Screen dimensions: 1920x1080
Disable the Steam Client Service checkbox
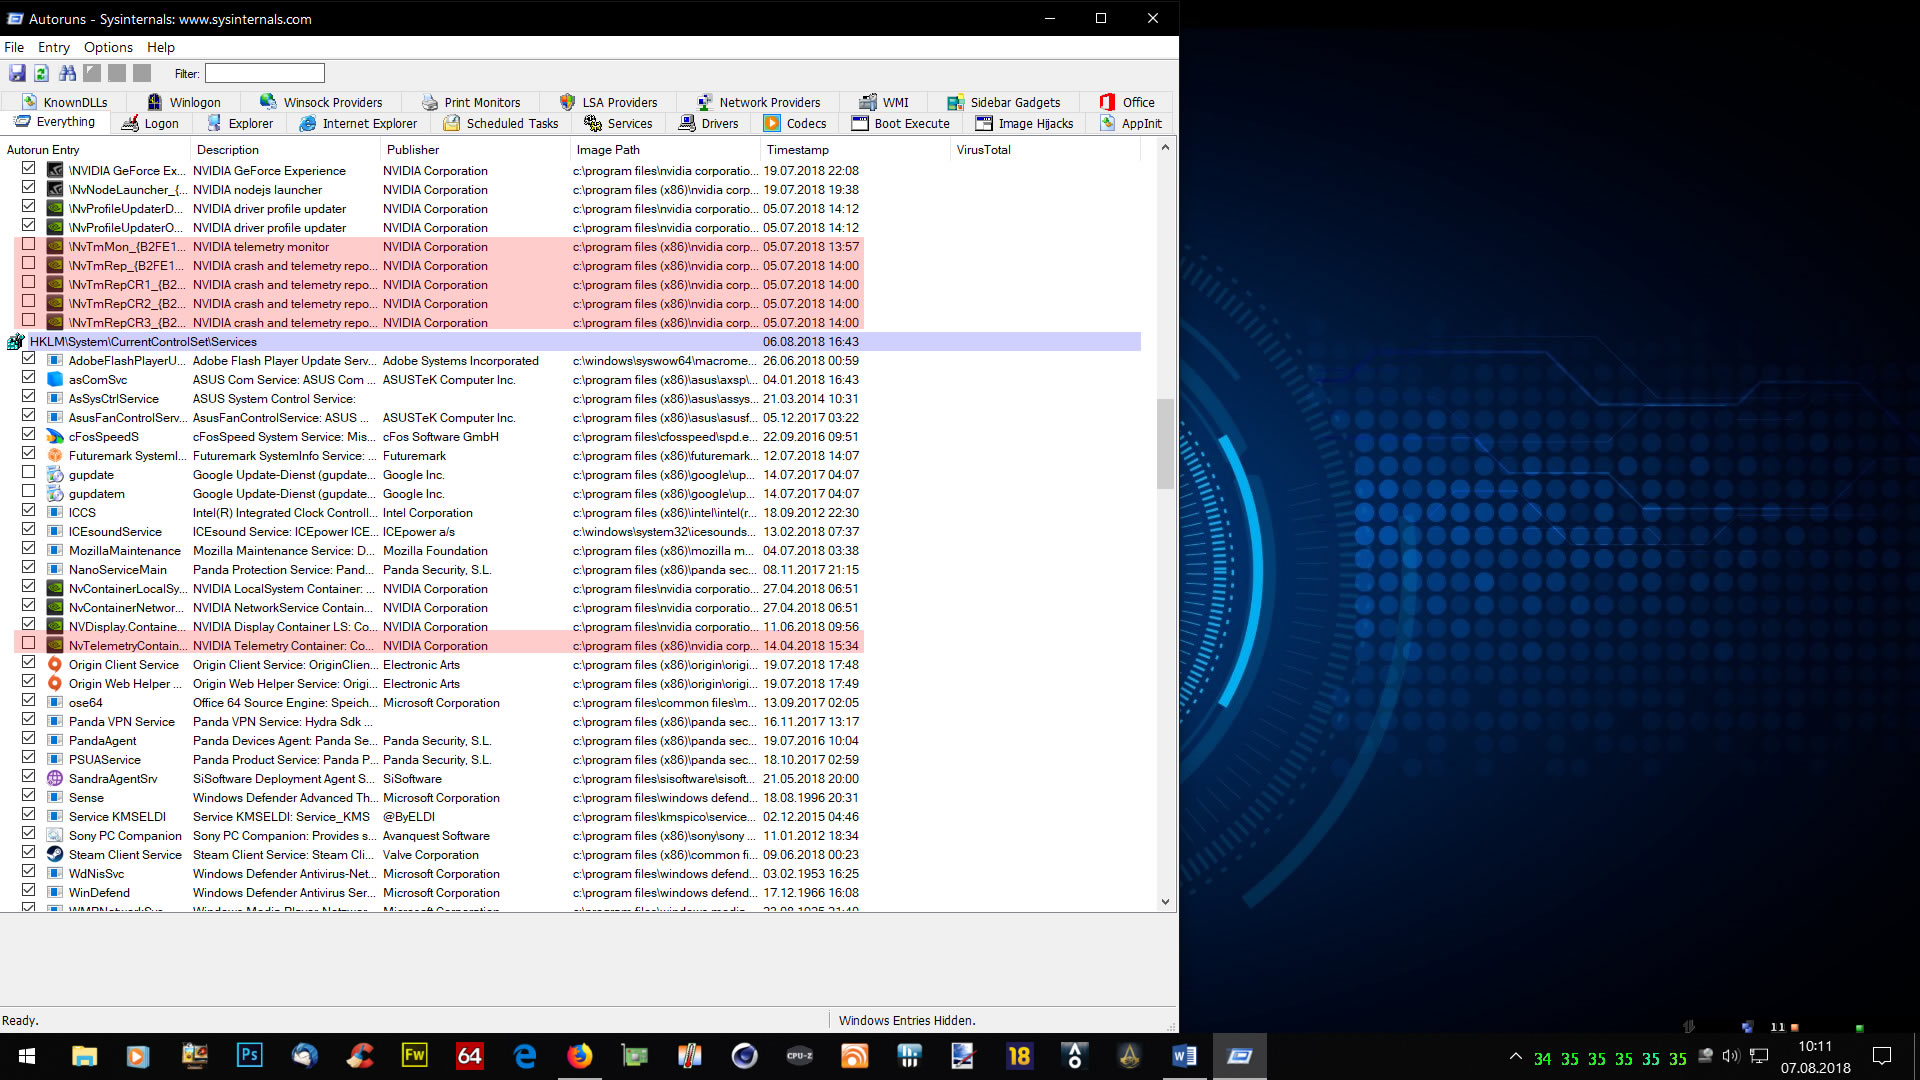point(29,854)
